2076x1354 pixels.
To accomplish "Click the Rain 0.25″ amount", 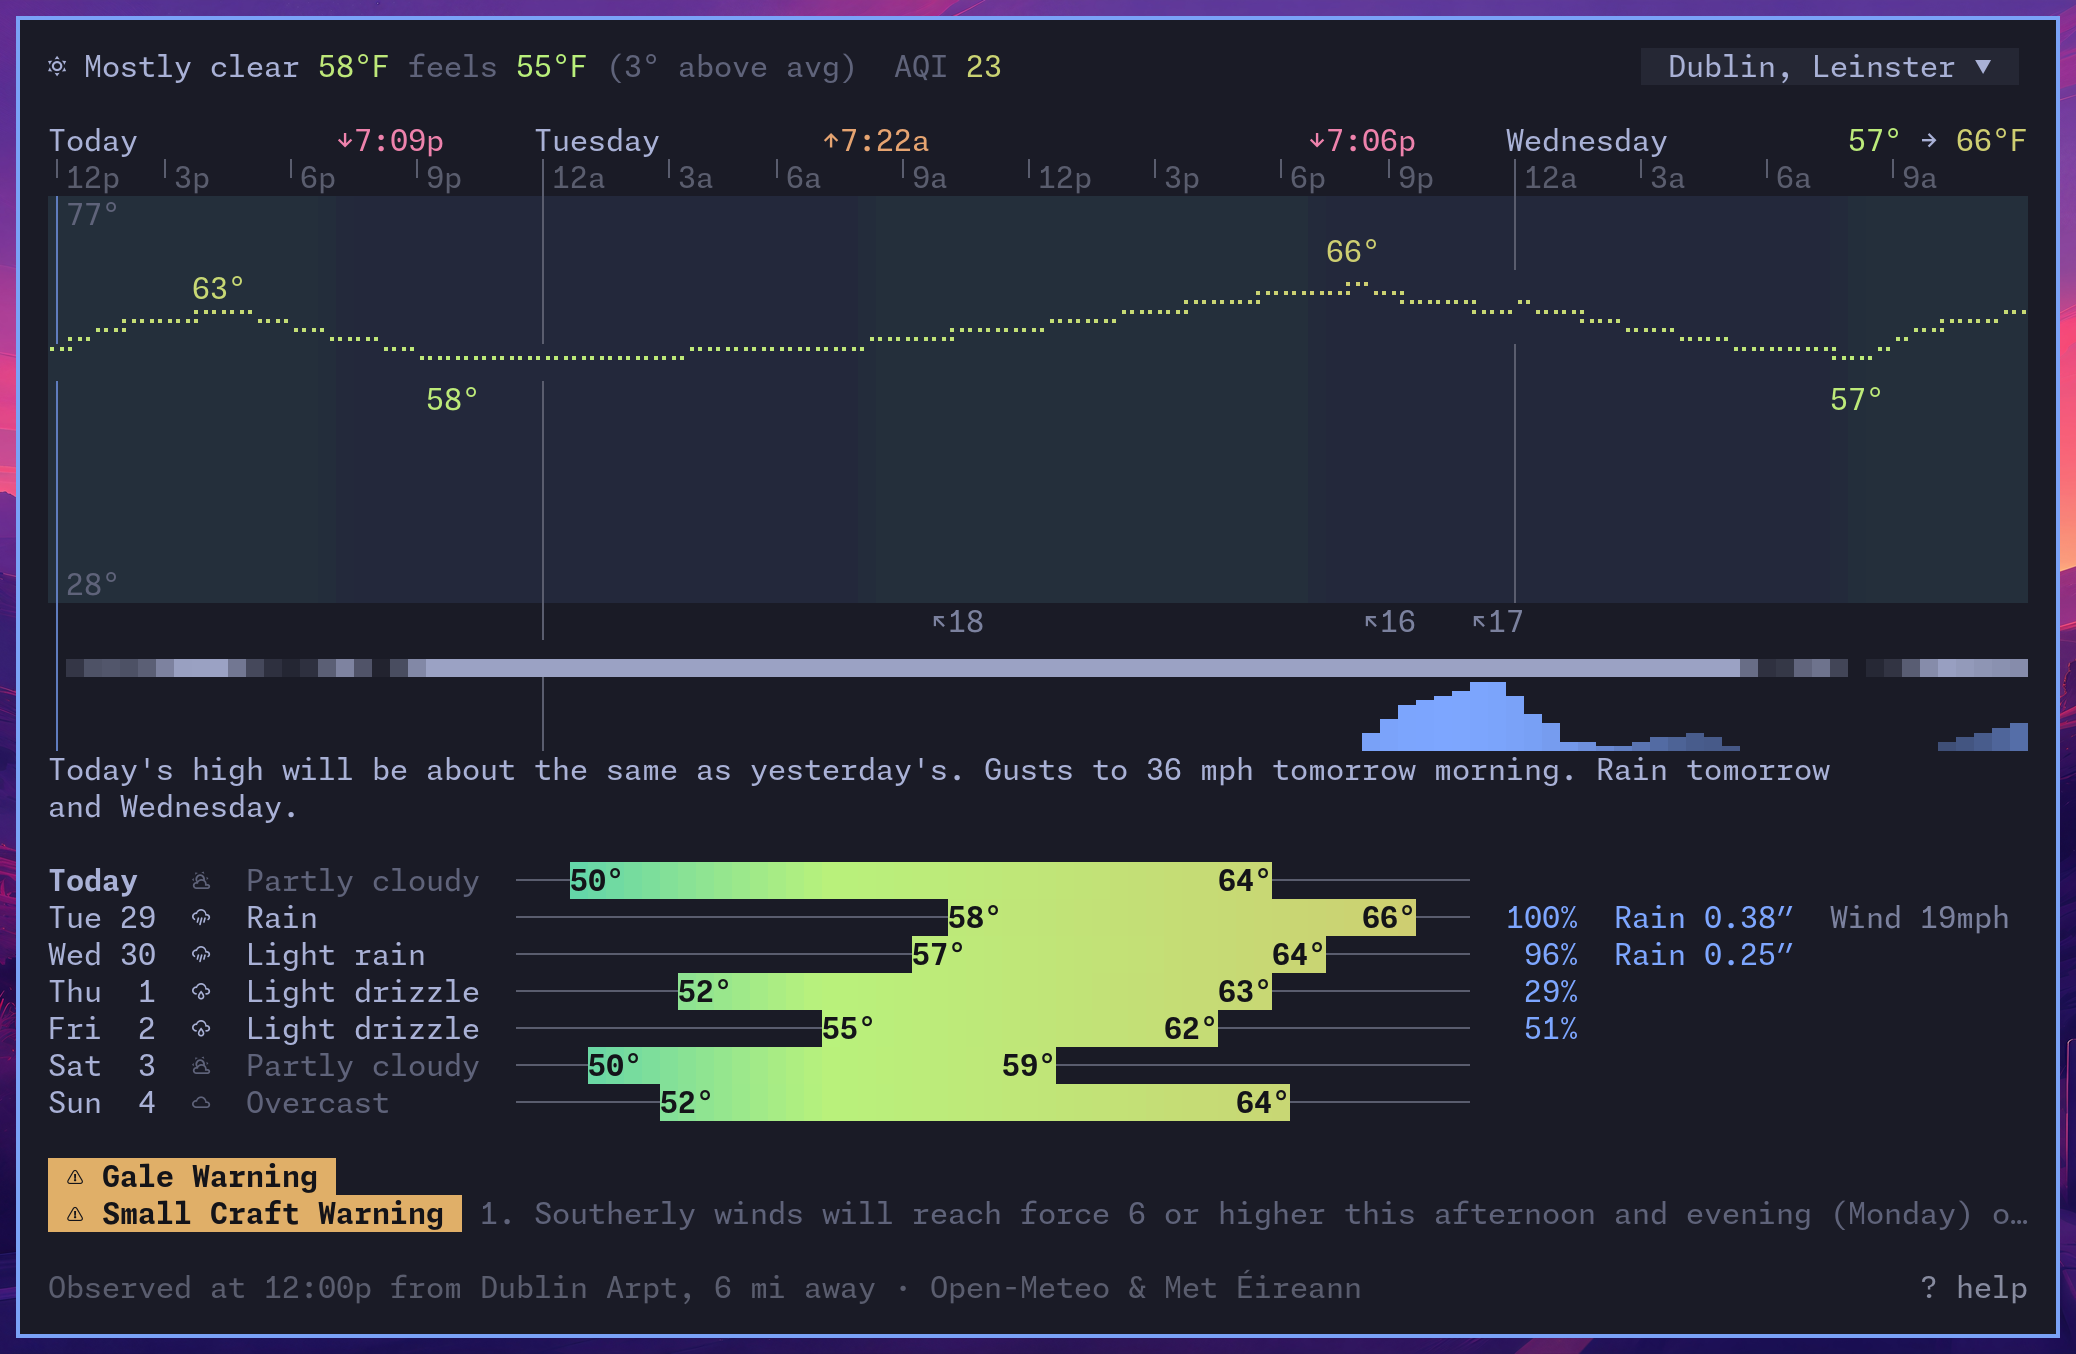I will (1704, 955).
